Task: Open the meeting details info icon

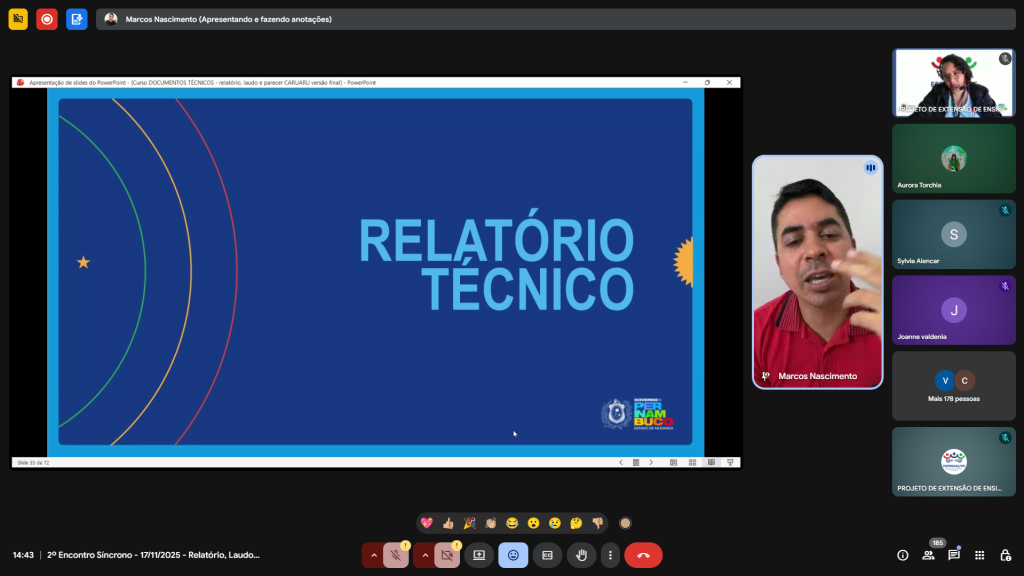Action: [903, 555]
